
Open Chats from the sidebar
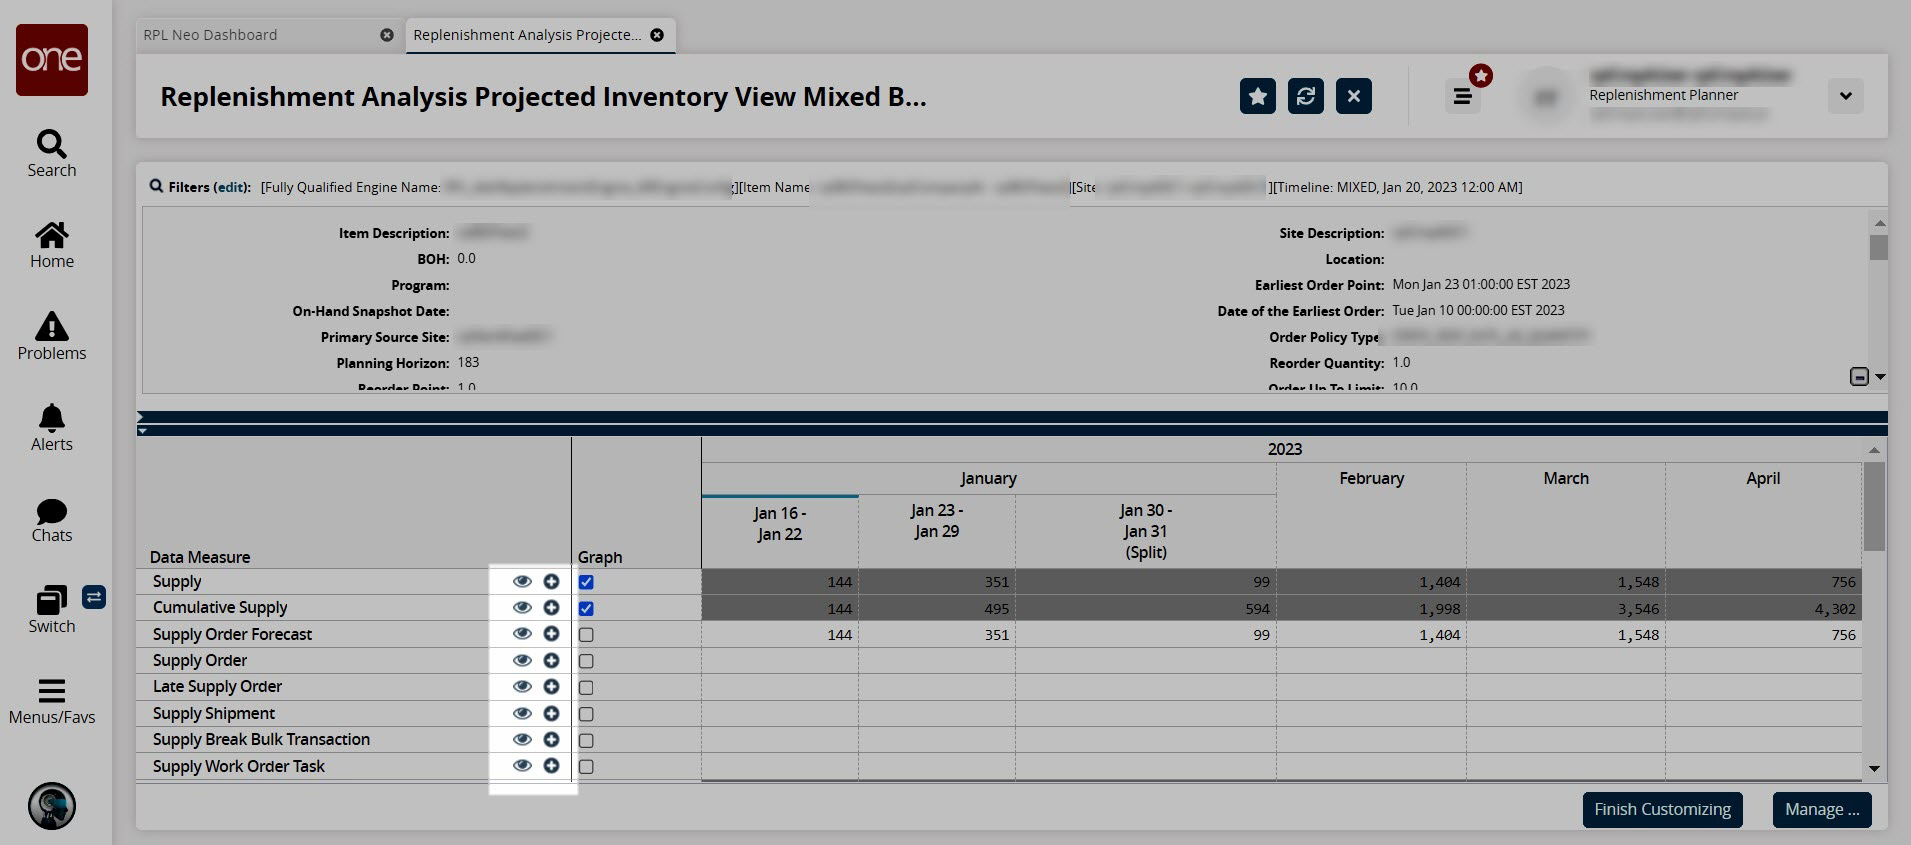pyautogui.click(x=52, y=520)
